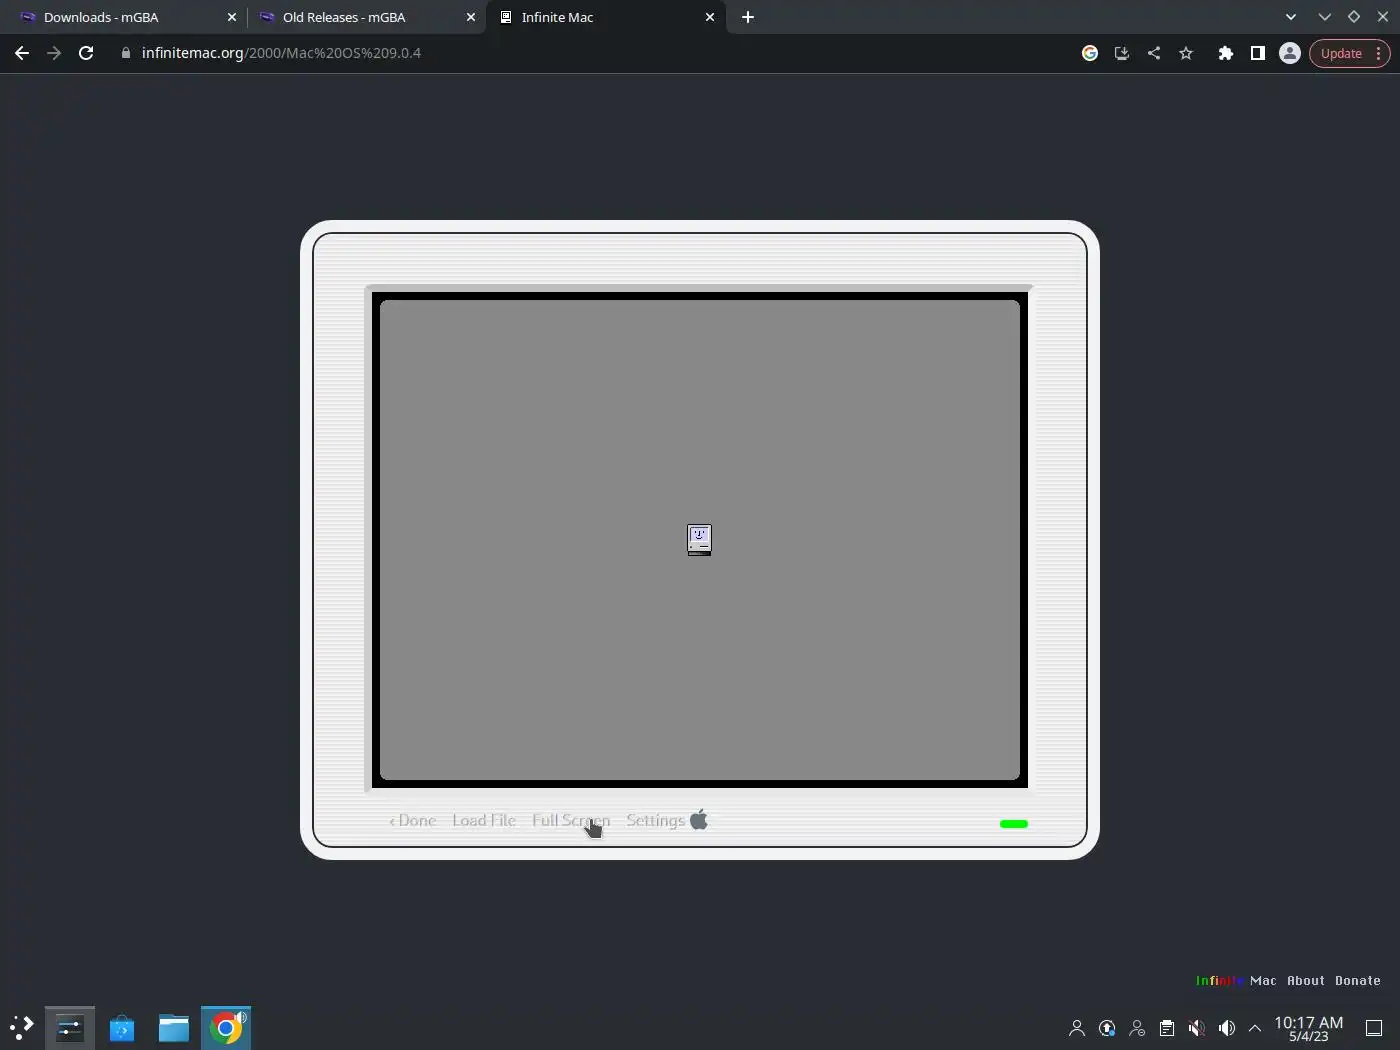Click Chrome in the taskbar
The image size is (1400, 1050).
coord(226,1028)
